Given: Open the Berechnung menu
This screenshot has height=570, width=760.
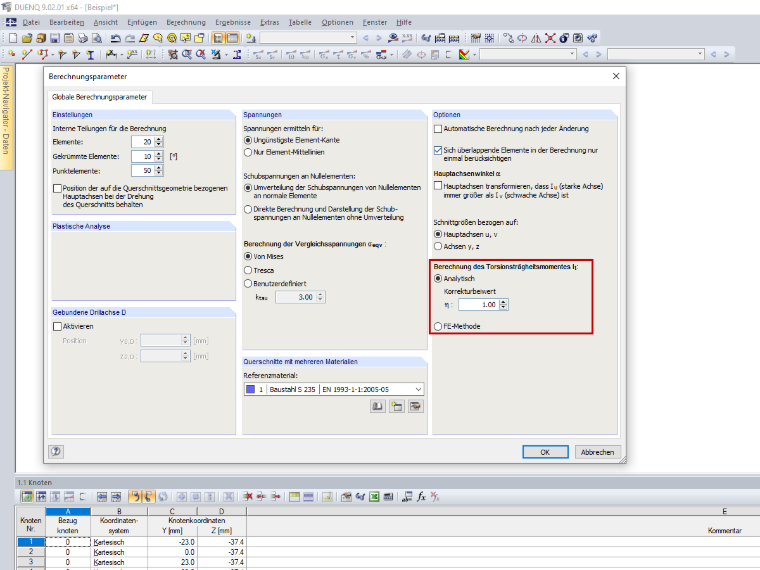Looking at the screenshot, I should (x=186, y=22).
